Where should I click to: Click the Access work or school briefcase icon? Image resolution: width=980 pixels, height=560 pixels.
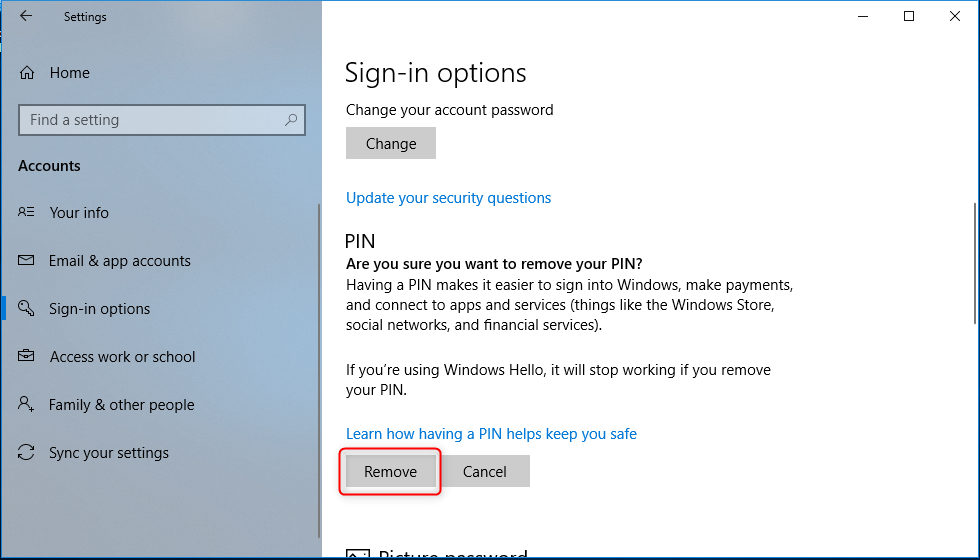coord(27,357)
